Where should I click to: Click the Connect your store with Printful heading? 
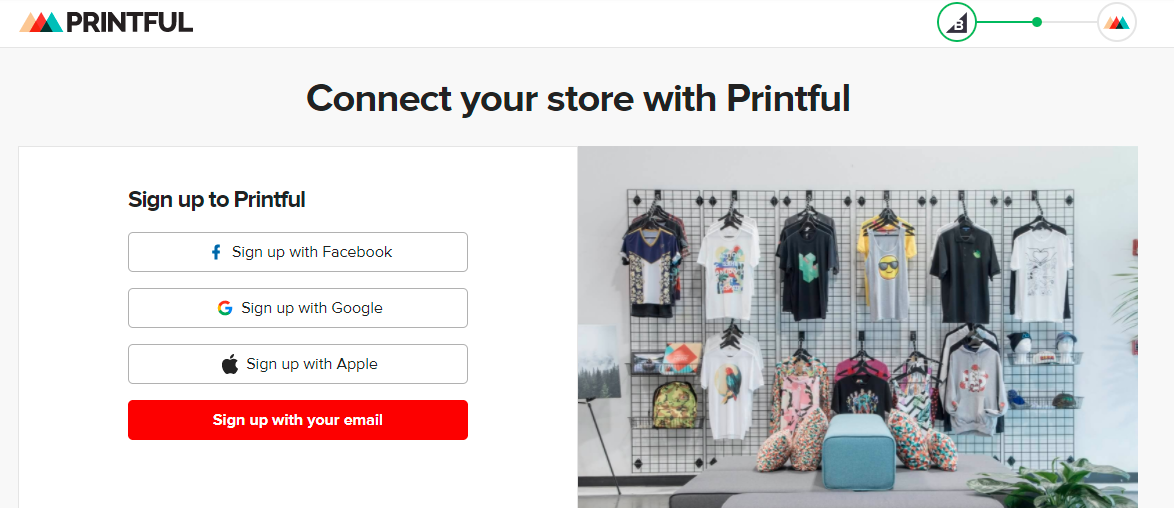coord(578,98)
